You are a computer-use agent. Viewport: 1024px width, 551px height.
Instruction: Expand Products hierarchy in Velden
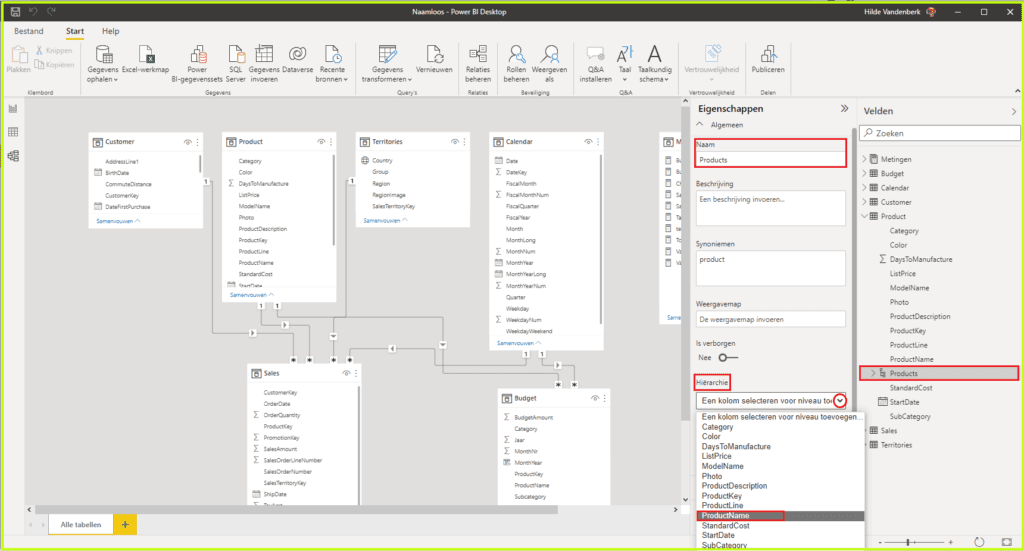pos(873,373)
